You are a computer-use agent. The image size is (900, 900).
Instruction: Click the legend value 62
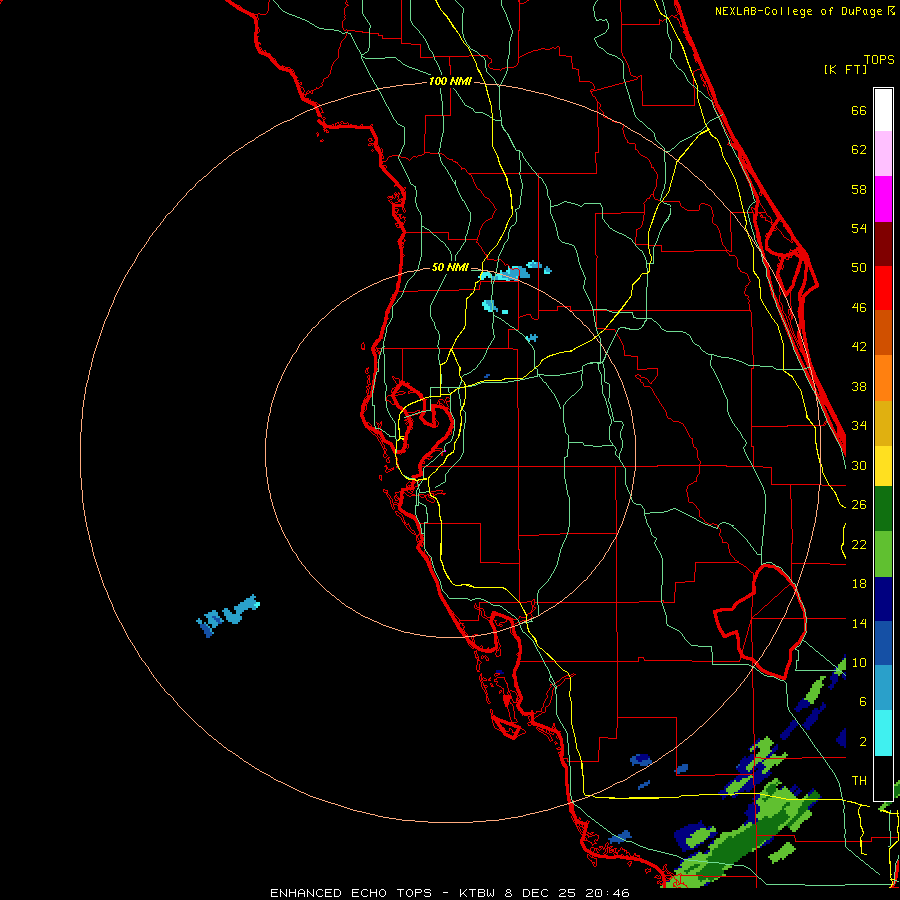tap(859, 150)
